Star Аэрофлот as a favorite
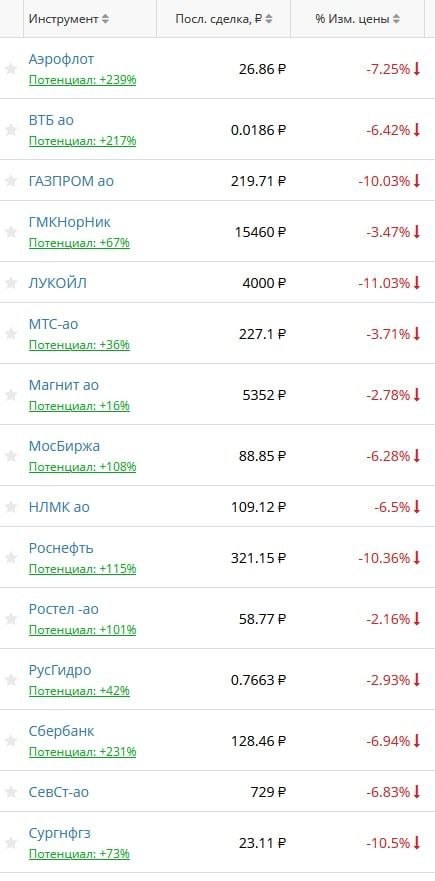Viewport: 435px width, 881px height. point(11,69)
